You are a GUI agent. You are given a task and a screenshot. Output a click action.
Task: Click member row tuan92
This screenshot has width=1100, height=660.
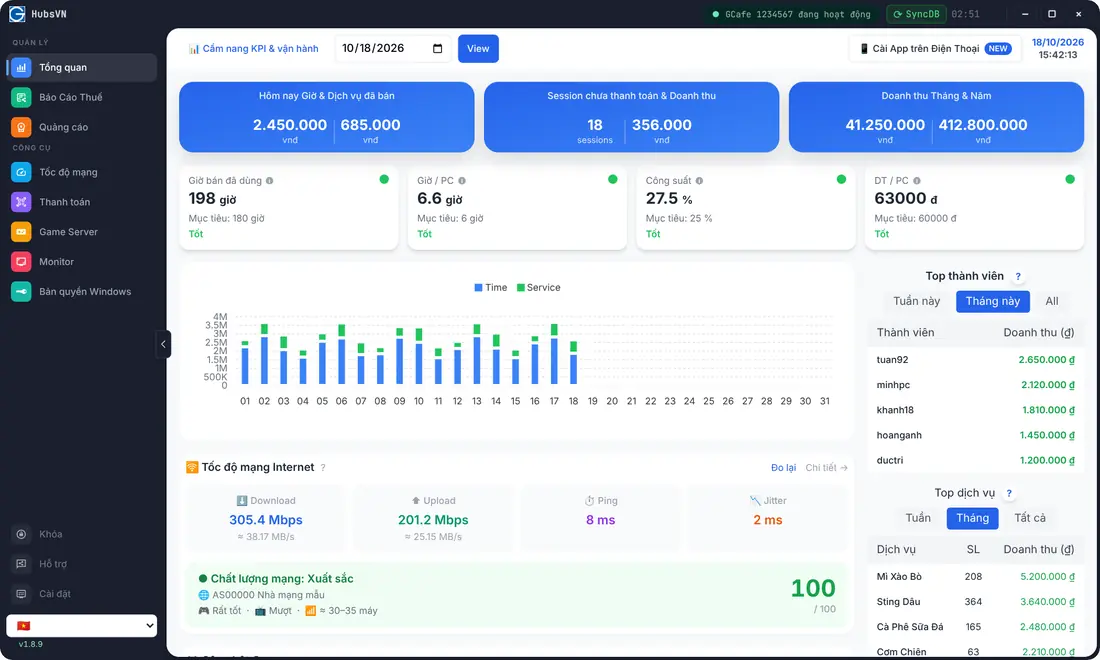tap(975, 360)
